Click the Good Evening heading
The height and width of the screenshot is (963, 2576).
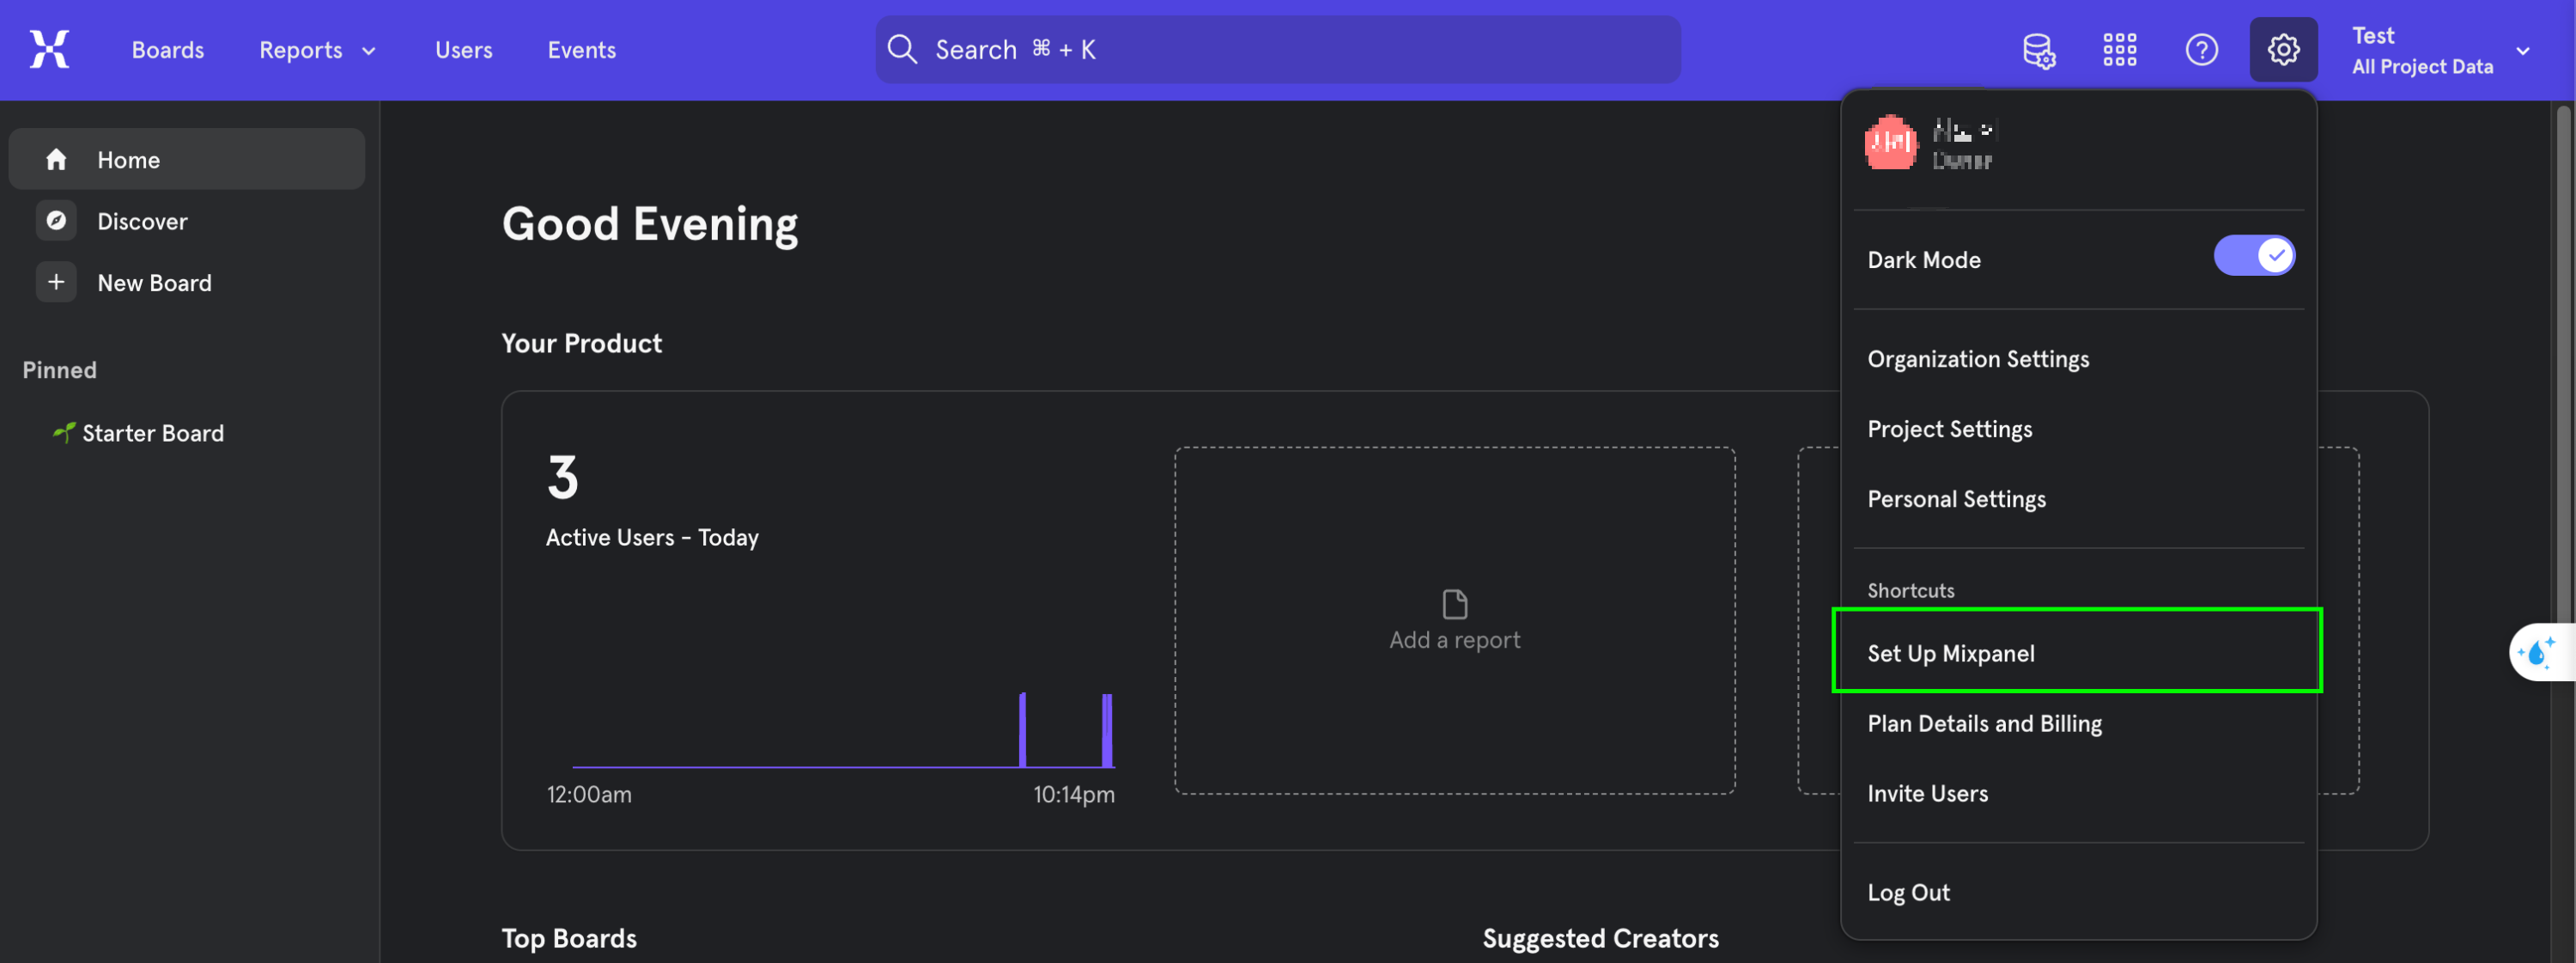pyautogui.click(x=650, y=224)
